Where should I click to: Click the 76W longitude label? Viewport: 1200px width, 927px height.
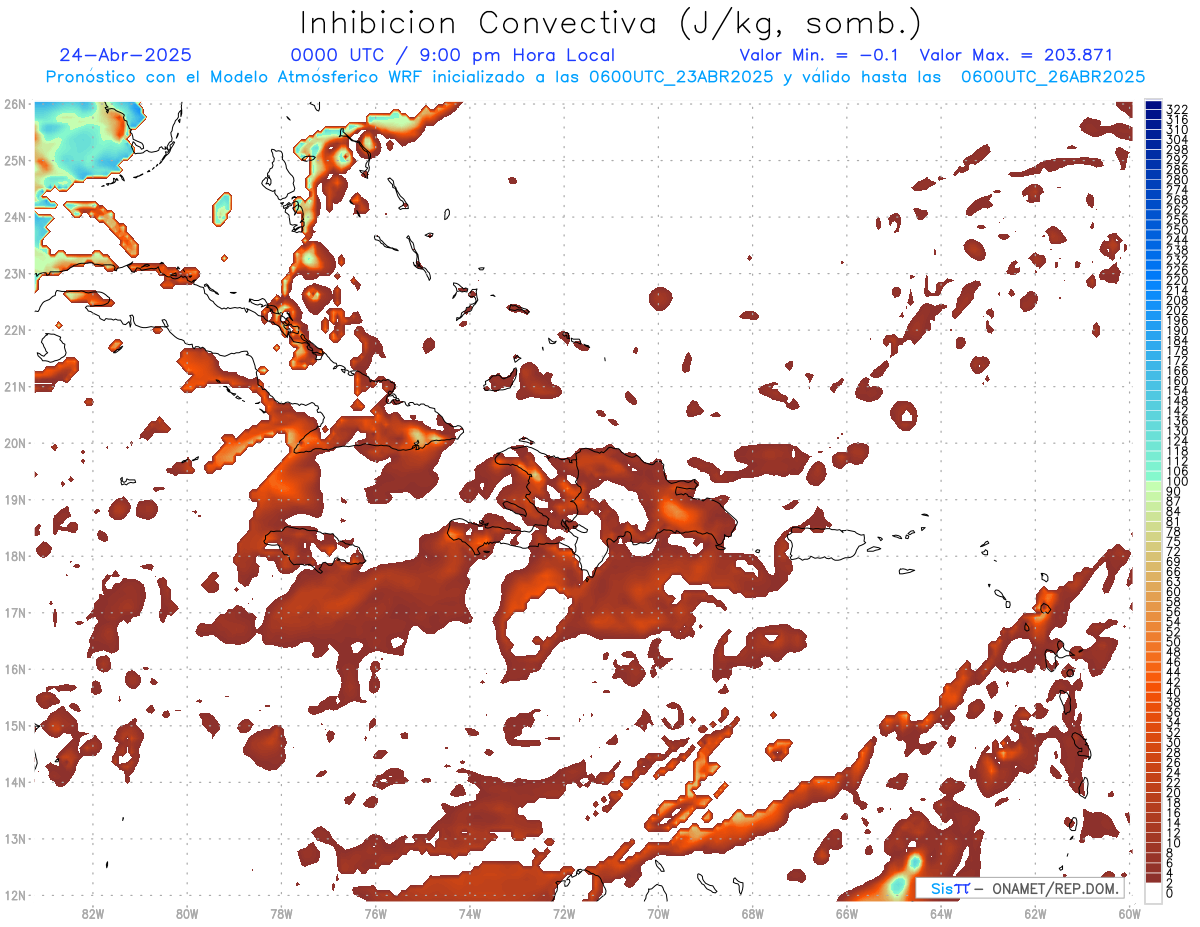click(375, 913)
